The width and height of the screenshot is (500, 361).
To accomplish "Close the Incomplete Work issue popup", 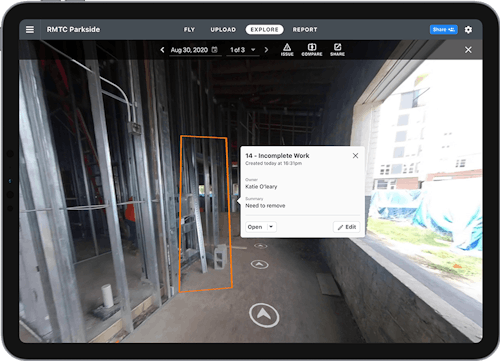I will [x=355, y=156].
